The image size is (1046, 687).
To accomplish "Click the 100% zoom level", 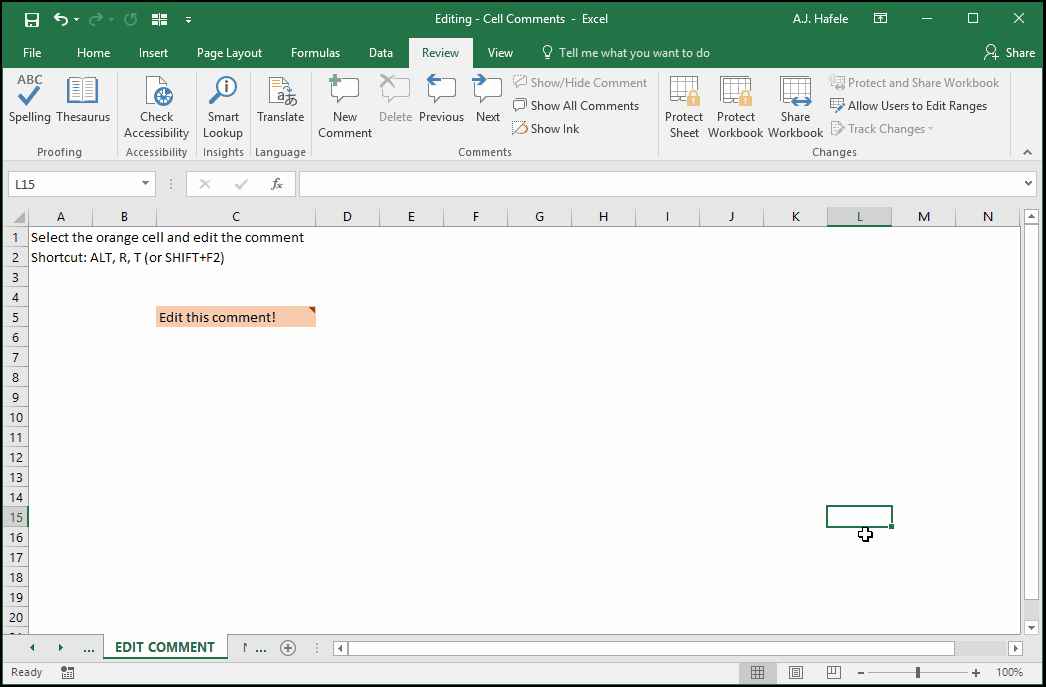I will point(1009,672).
